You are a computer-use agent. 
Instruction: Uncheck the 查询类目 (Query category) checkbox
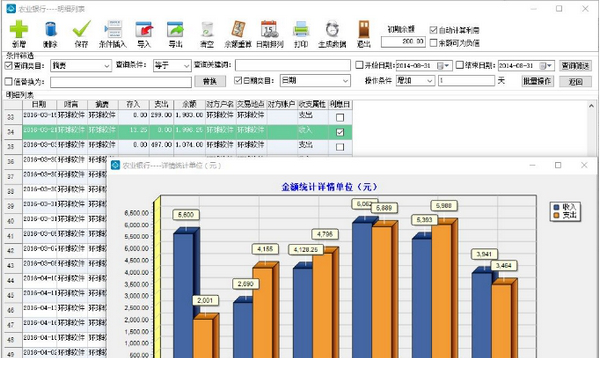click(x=8, y=65)
